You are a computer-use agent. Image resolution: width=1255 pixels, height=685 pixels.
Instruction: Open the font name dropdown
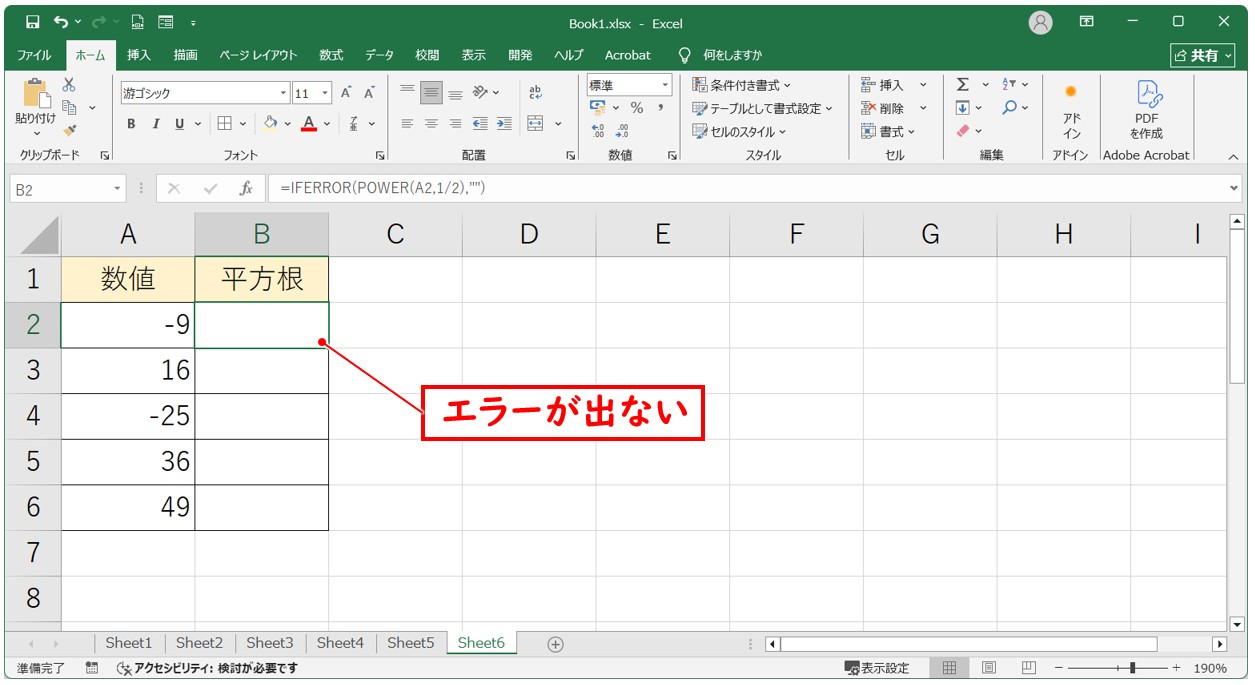[x=284, y=92]
